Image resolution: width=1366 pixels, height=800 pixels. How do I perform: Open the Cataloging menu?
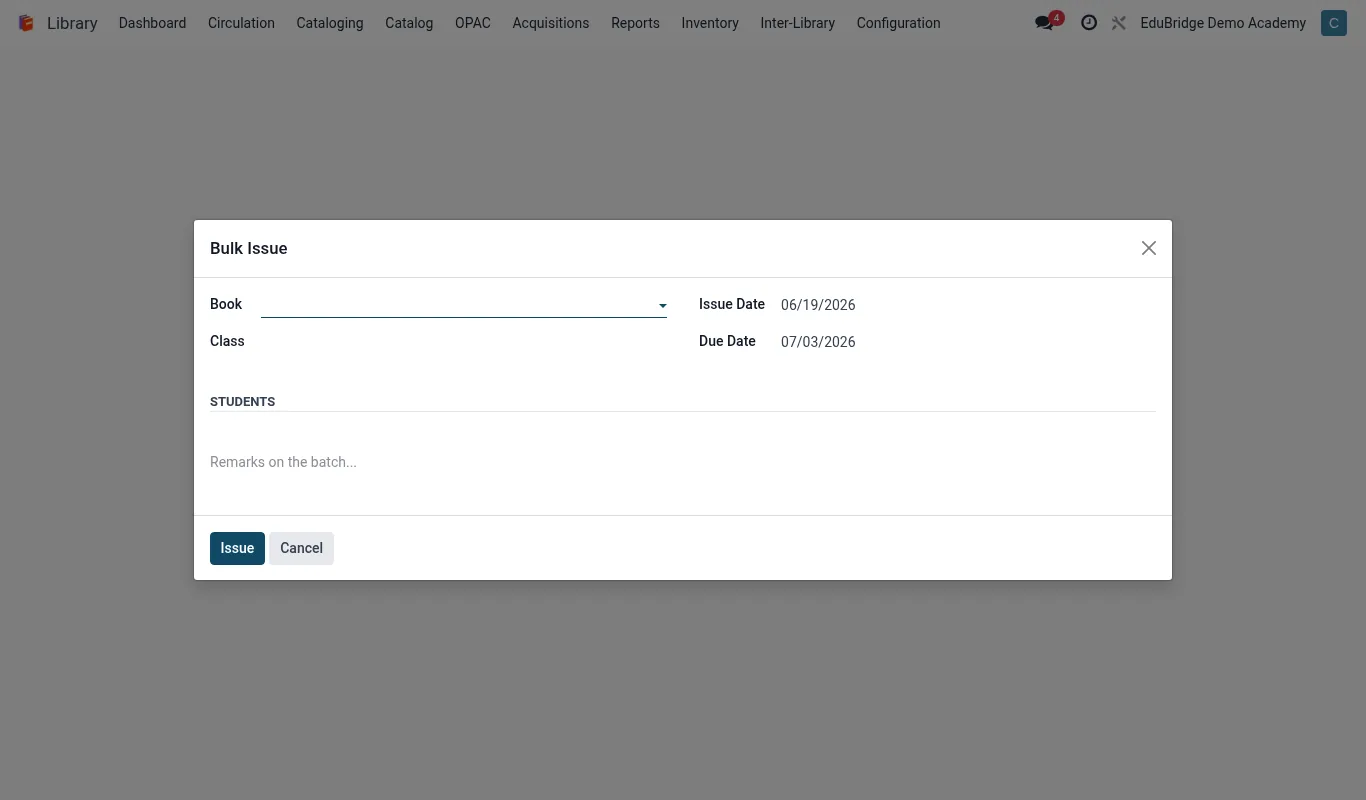[330, 23]
